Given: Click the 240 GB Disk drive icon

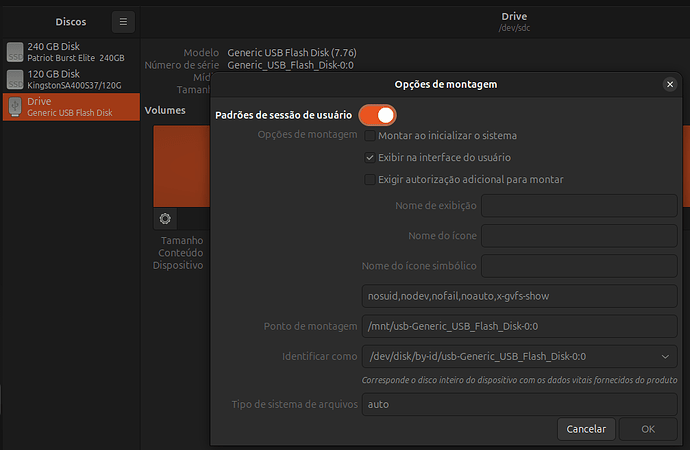Looking at the screenshot, I should [15, 52].
